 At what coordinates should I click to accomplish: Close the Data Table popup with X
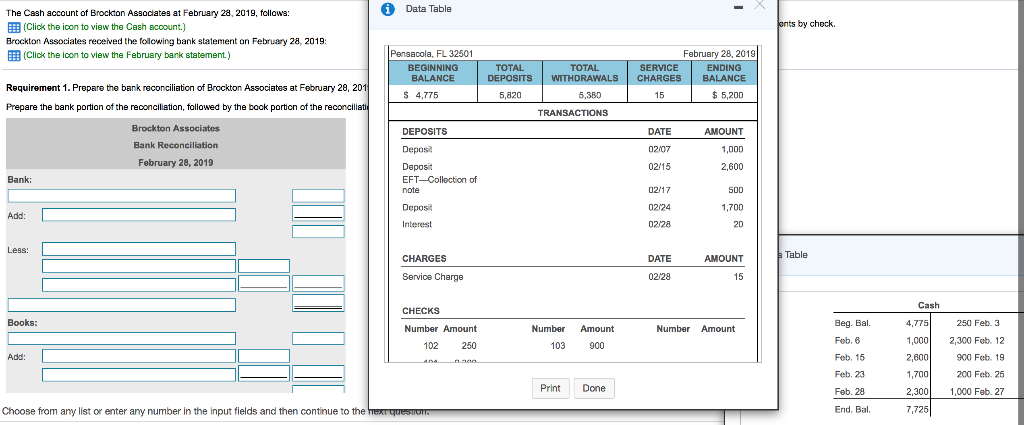pos(759,5)
